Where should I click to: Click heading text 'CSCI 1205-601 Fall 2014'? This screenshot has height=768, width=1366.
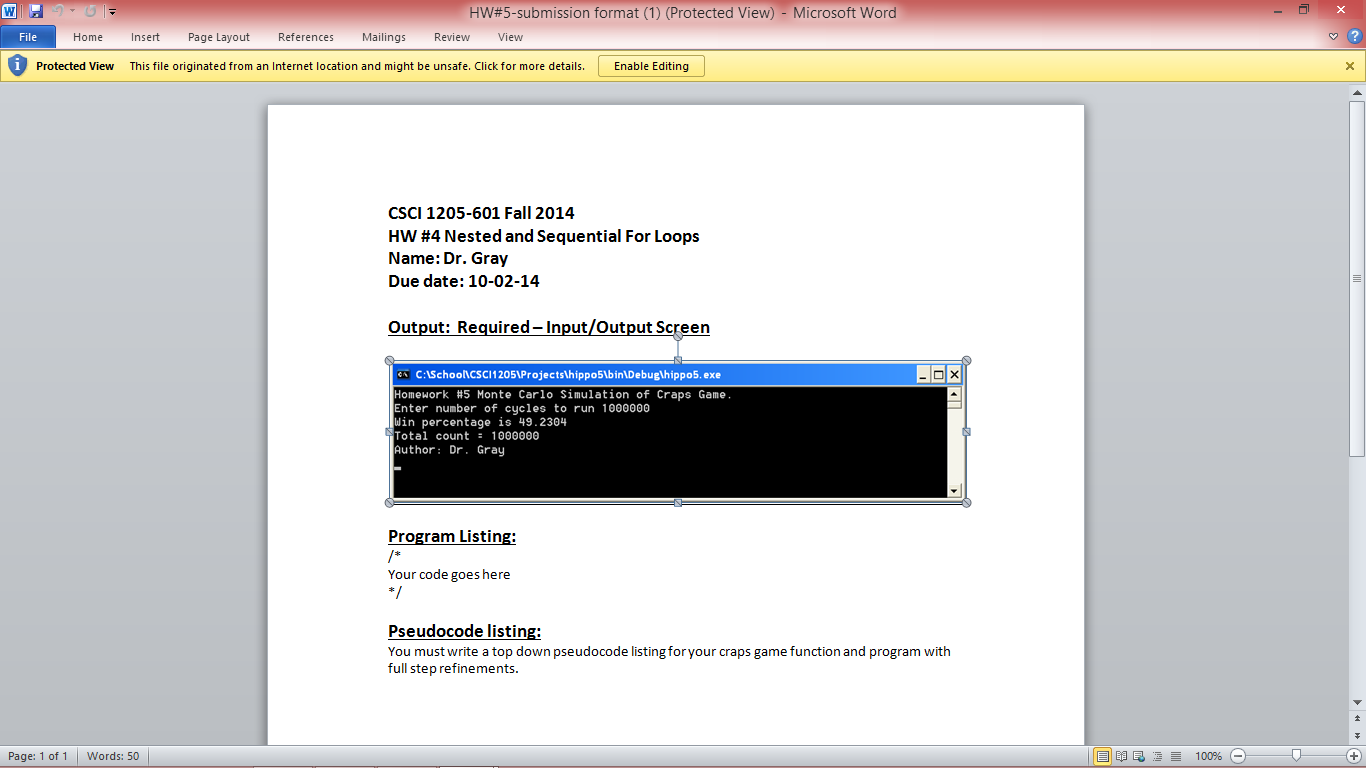point(481,213)
